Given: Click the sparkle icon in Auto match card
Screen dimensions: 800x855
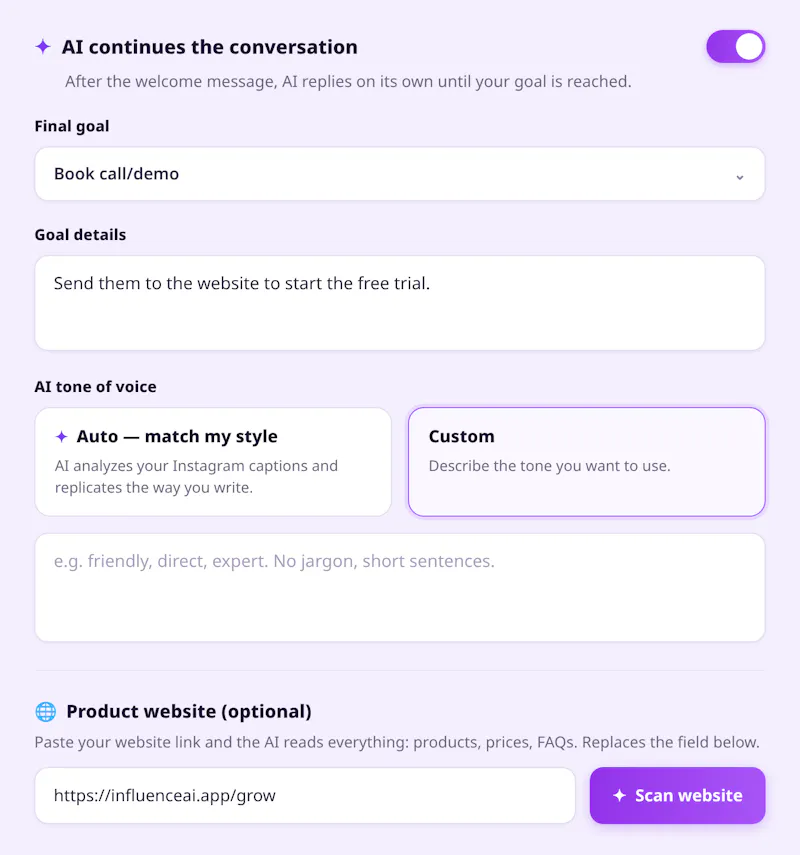Looking at the screenshot, I should point(62,436).
